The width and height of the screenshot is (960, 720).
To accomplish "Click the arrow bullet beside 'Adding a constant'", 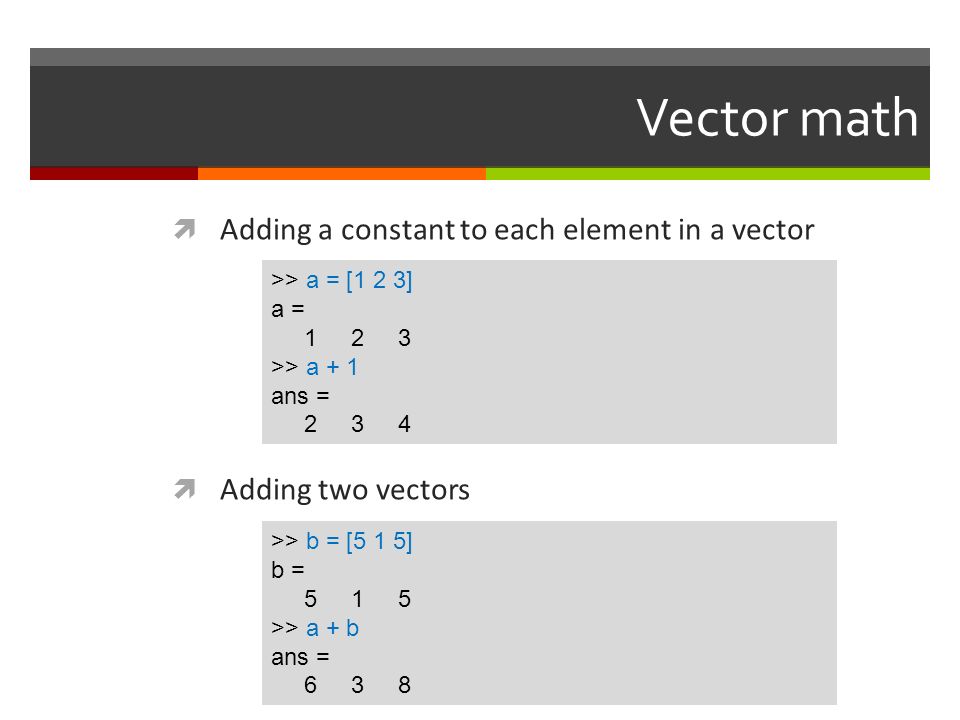I will pyautogui.click(x=184, y=229).
